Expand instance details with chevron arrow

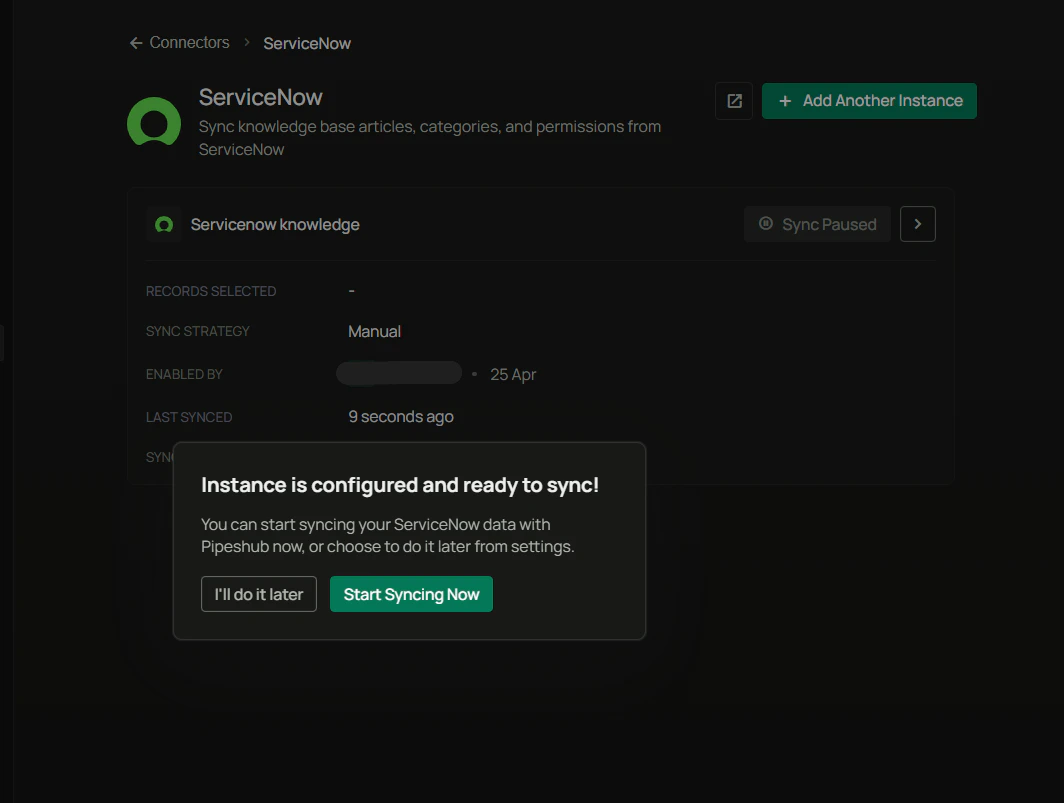pyautogui.click(x=917, y=224)
